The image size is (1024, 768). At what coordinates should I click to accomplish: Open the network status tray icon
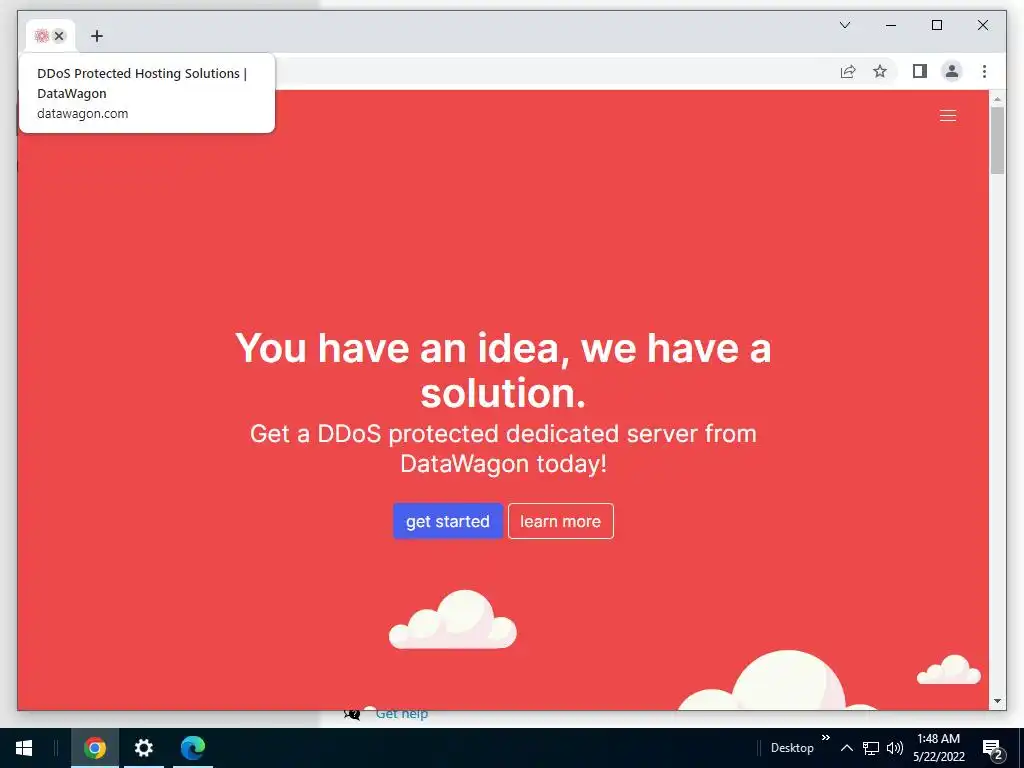coord(871,748)
